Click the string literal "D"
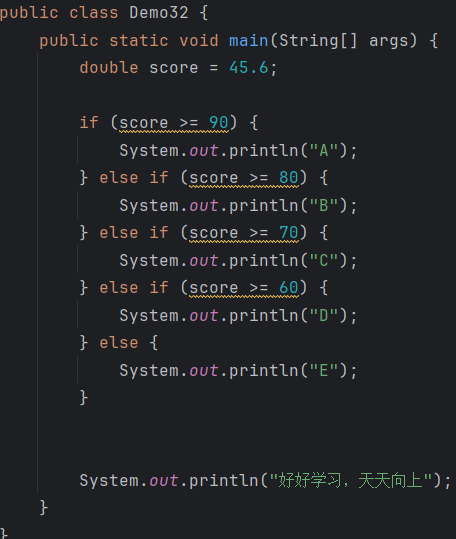 coord(324,316)
